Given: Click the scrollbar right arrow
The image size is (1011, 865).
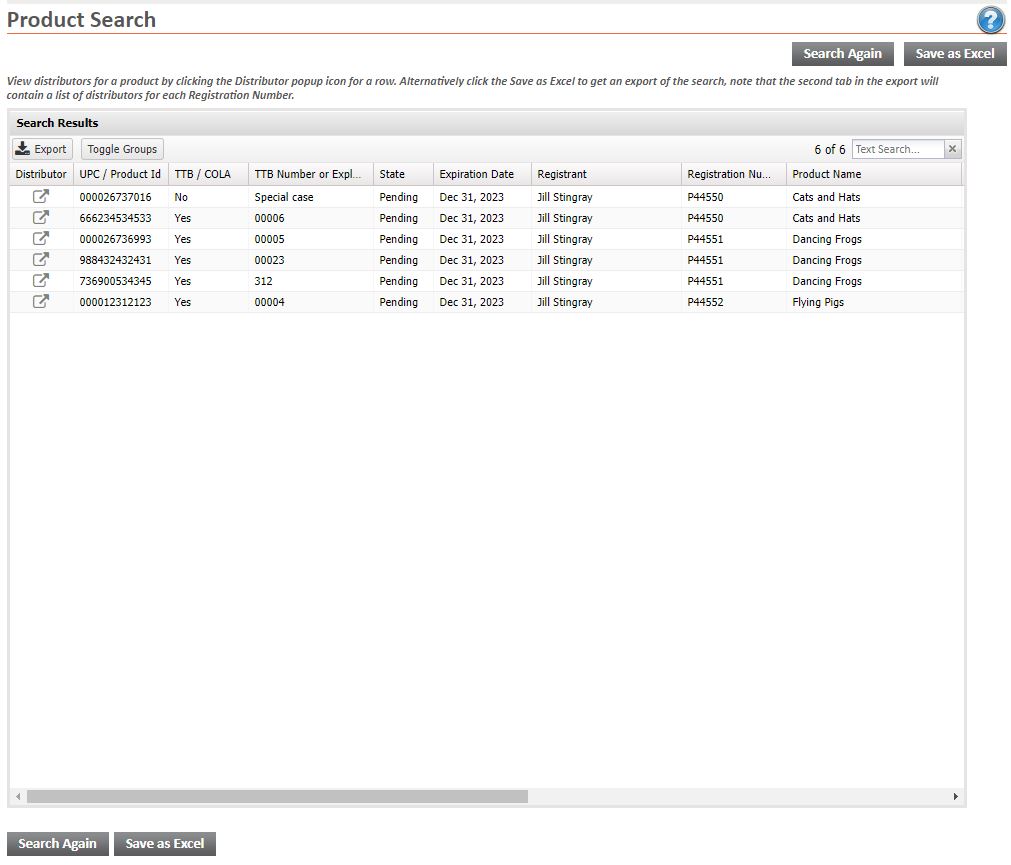Looking at the screenshot, I should [x=956, y=797].
